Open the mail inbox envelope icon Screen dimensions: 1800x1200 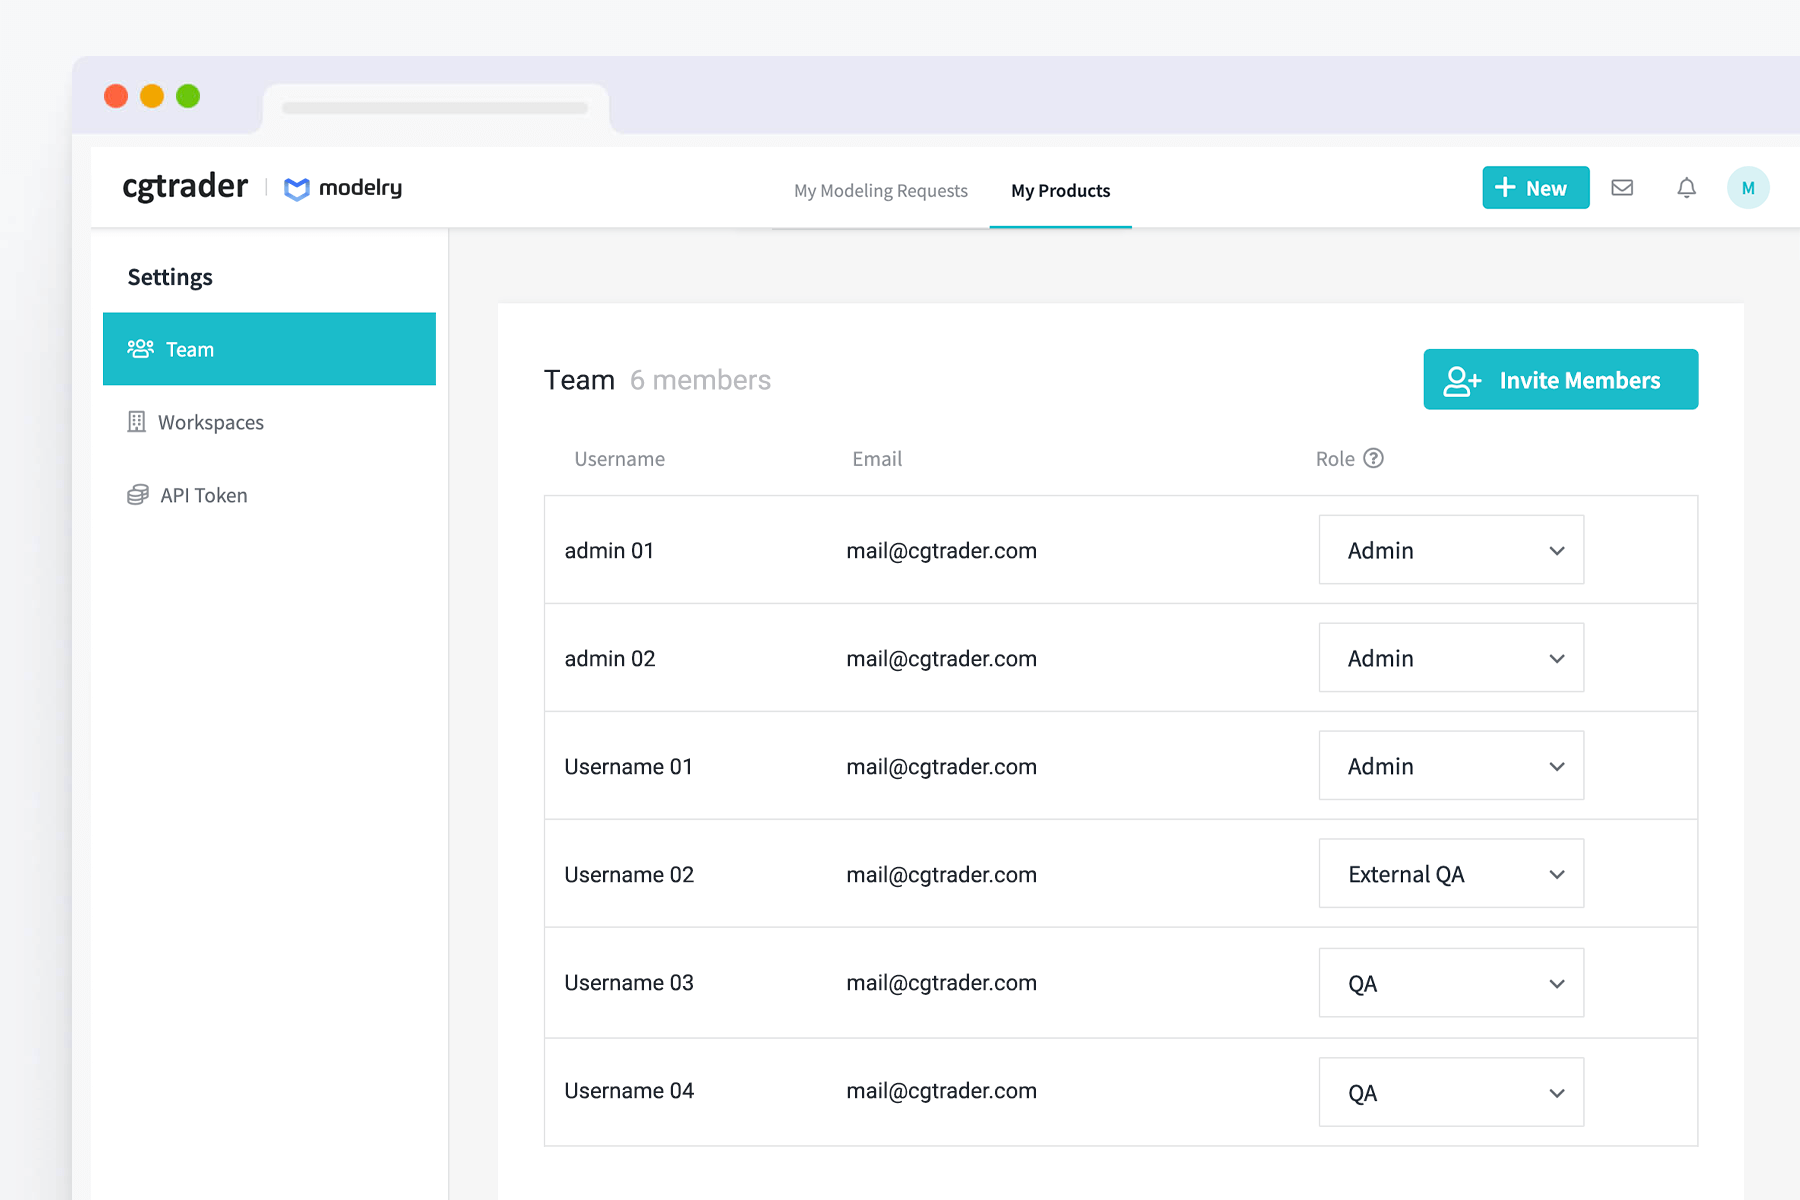tap(1622, 188)
